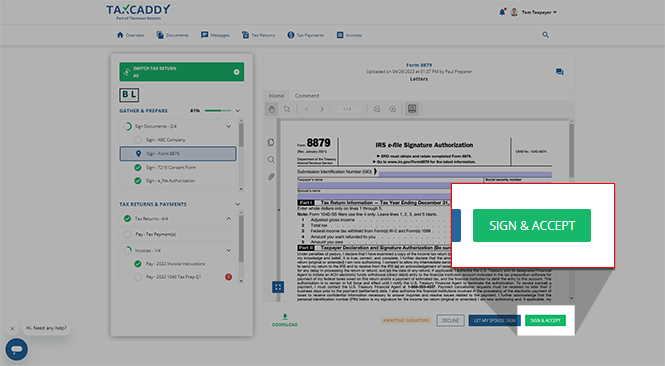Open the notifications bell
This screenshot has height=366, width=665.
[502, 12]
